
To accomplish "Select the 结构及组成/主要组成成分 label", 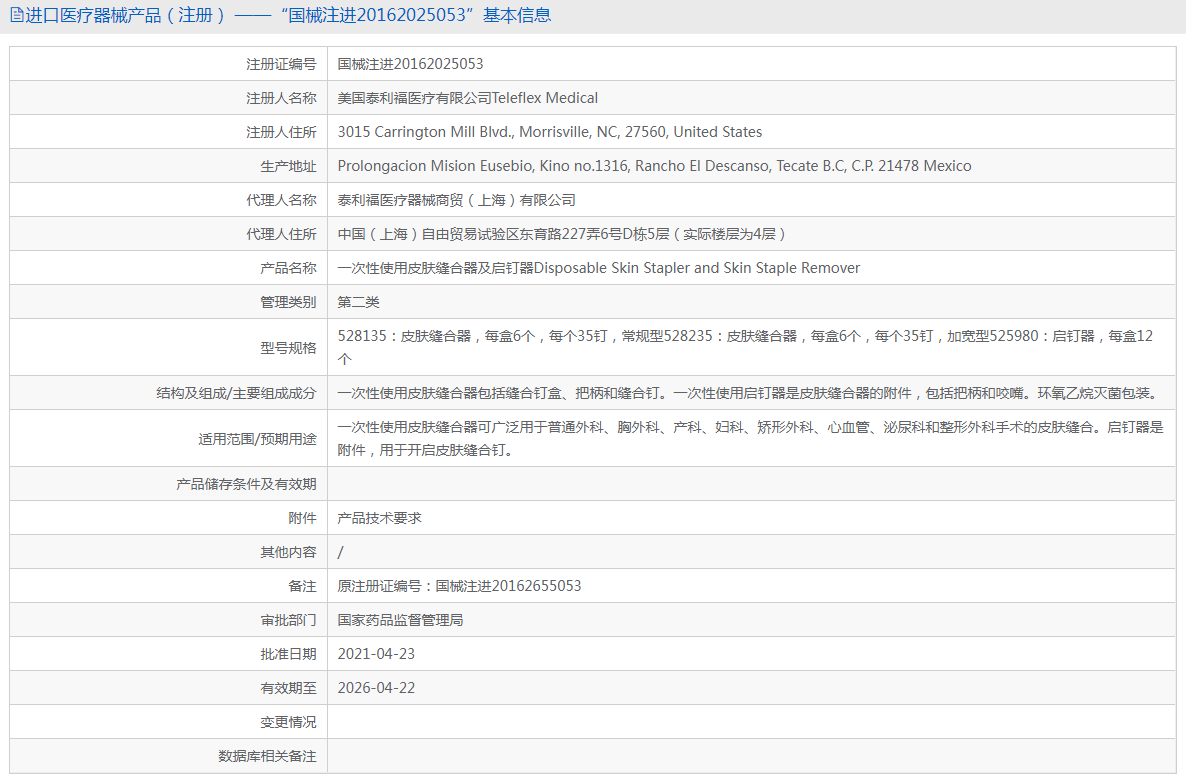I will pyautogui.click(x=236, y=393).
